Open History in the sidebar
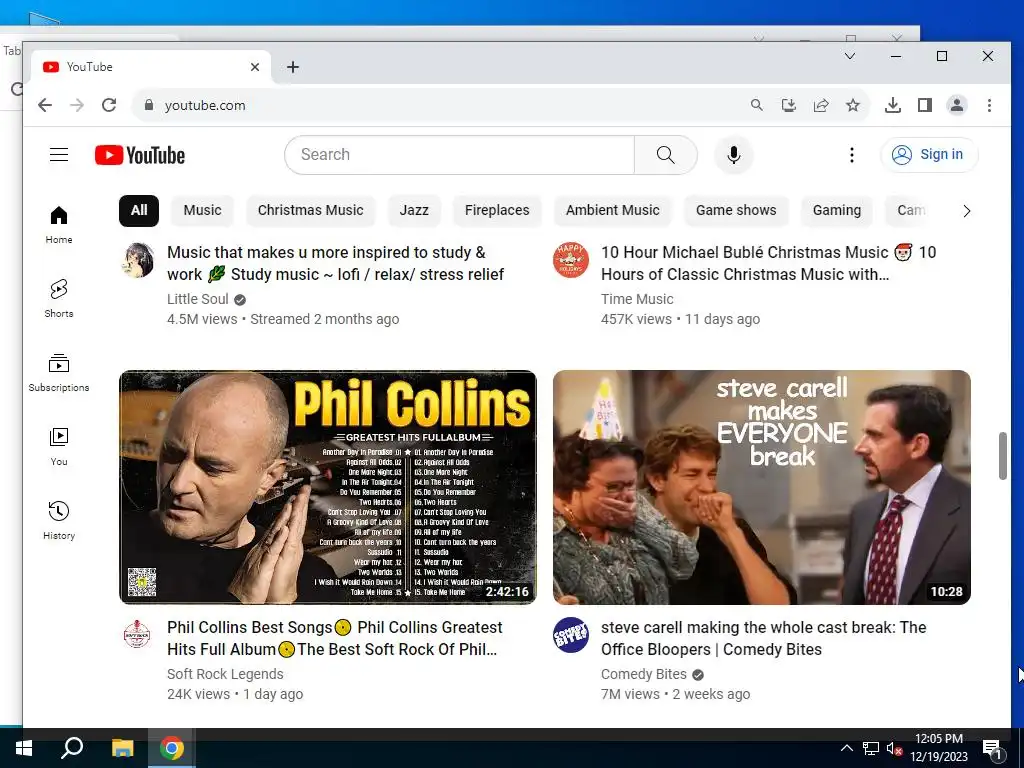 pyautogui.click(x=59, y=520)
